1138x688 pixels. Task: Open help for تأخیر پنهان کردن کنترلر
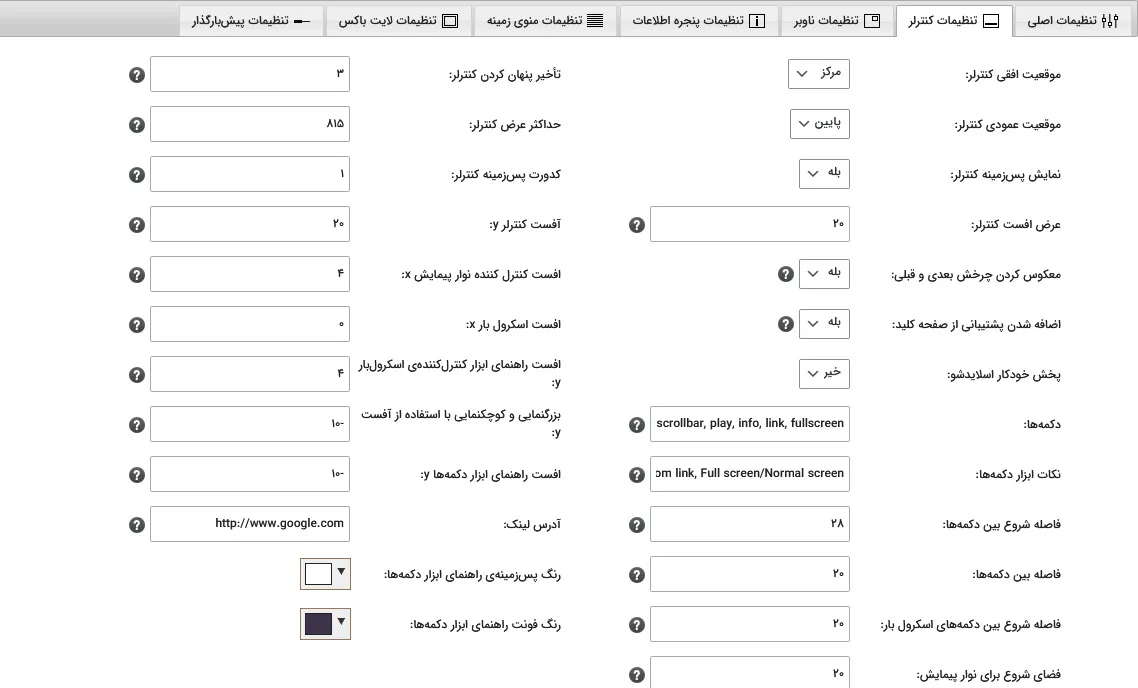(136, 75)
